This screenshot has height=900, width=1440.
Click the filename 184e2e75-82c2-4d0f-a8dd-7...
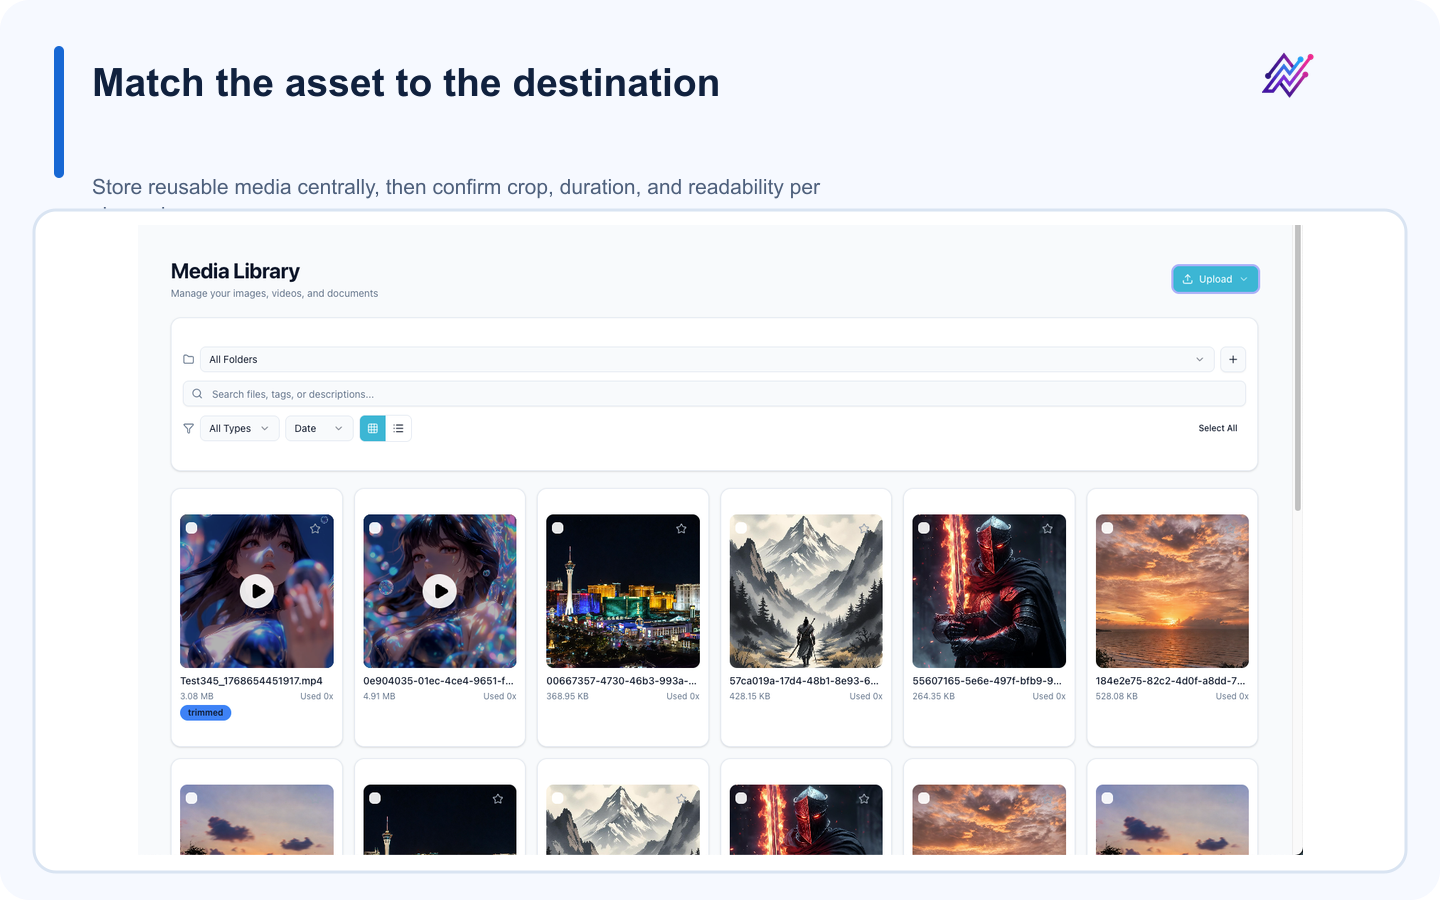point(1170,681)
